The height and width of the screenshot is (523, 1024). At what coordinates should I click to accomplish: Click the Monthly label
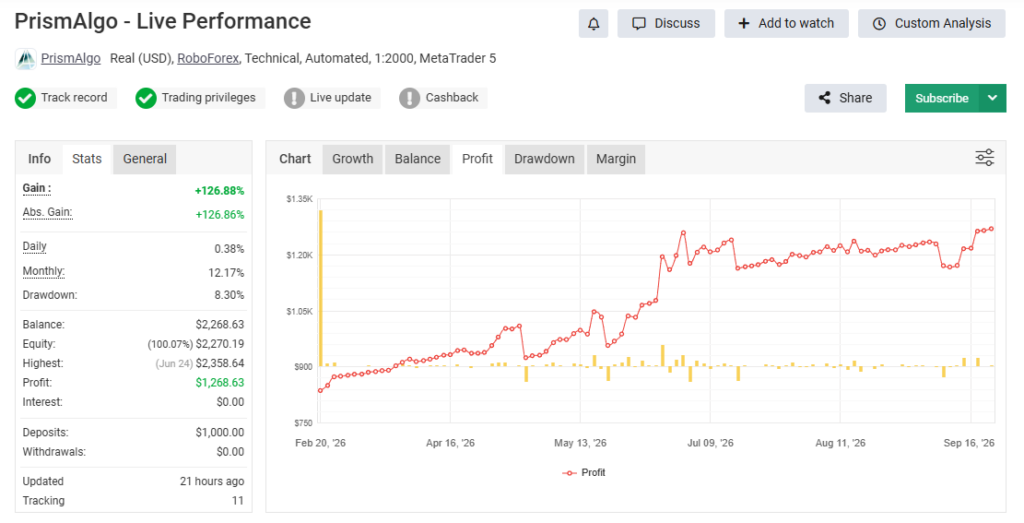(43, 271)
